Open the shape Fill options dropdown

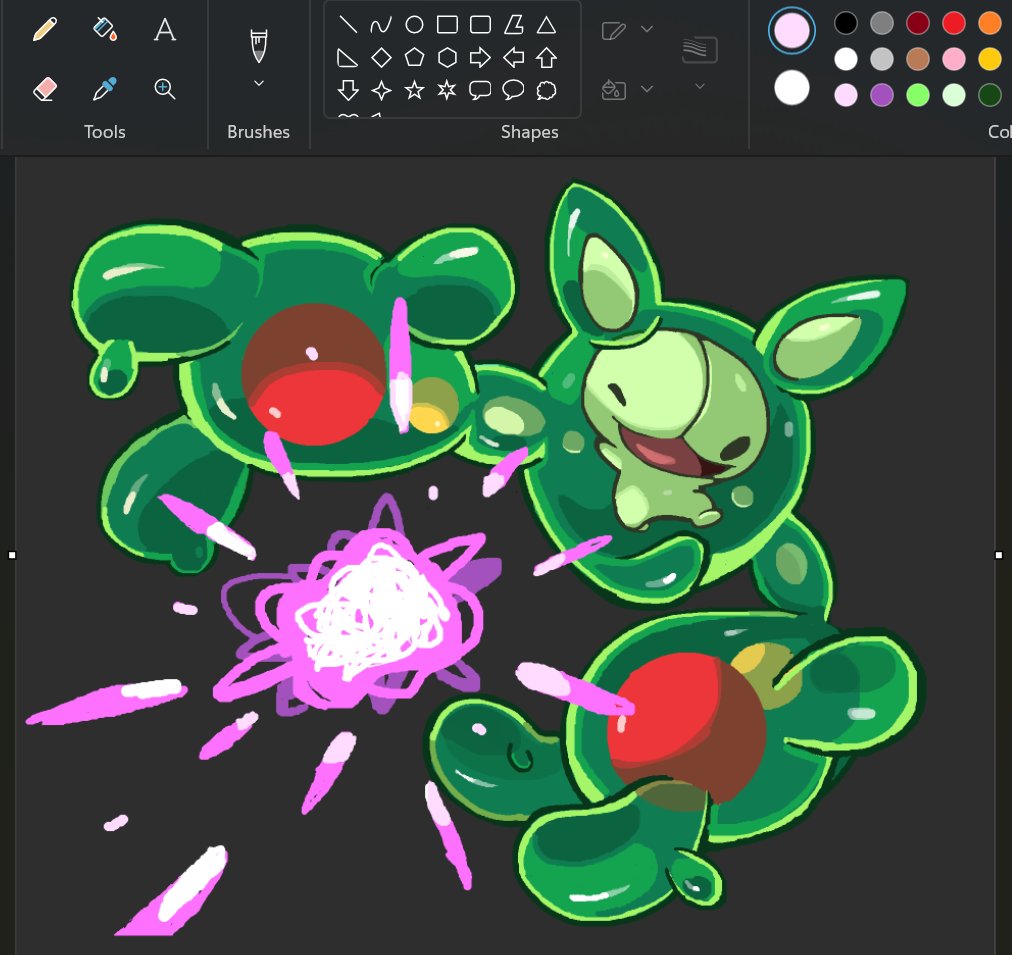[x=647, y=89]
